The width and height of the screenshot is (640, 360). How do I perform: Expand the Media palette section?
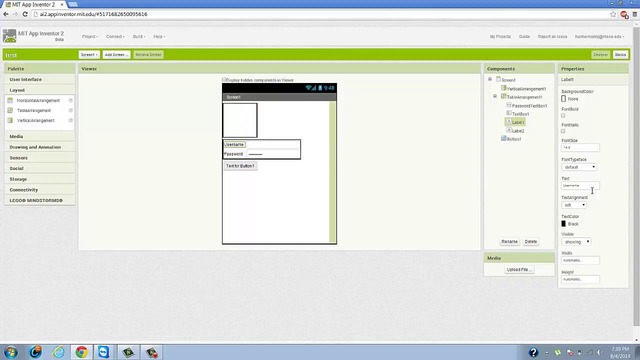tap(40, 136)
